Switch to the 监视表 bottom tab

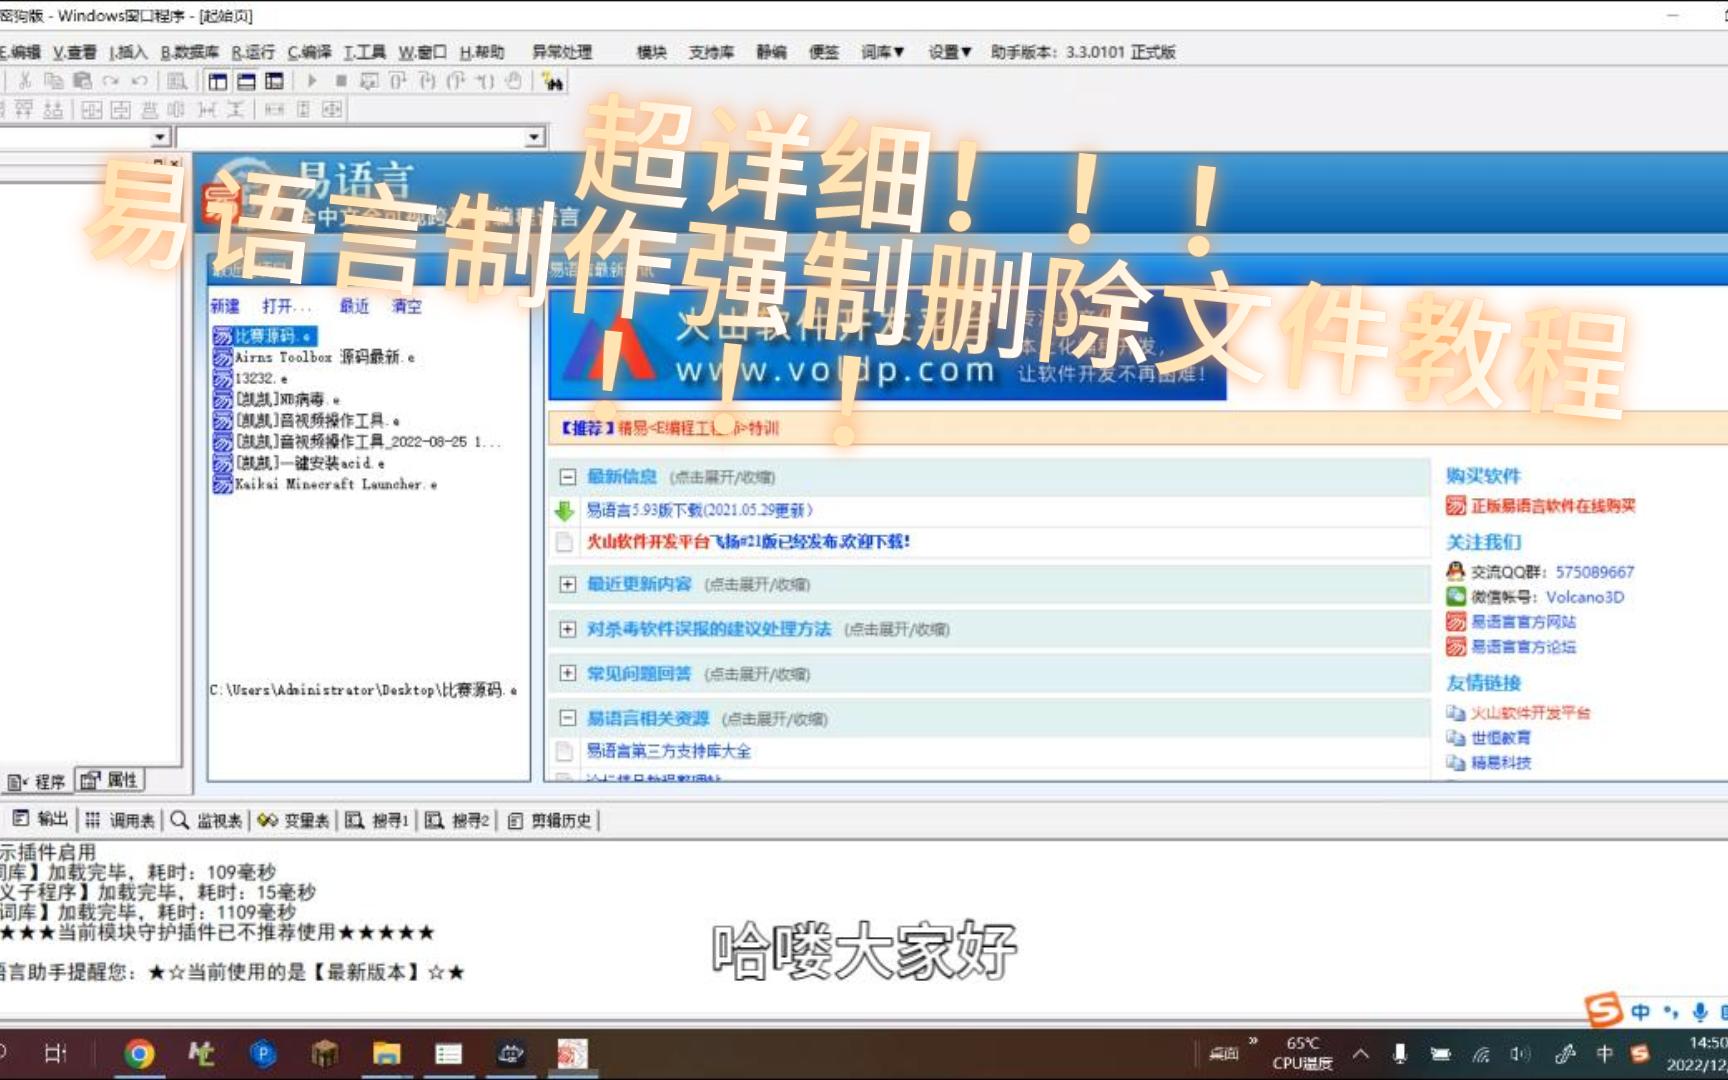tap(207, 820)
